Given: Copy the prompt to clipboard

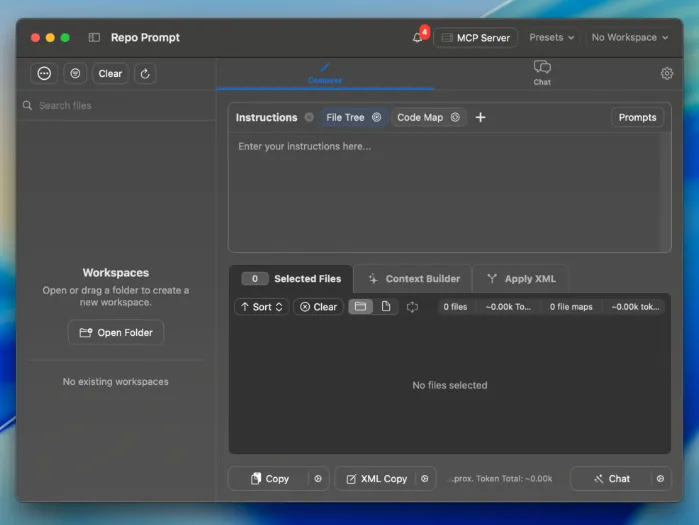Looking at the screenshot, I should [269, 479].
